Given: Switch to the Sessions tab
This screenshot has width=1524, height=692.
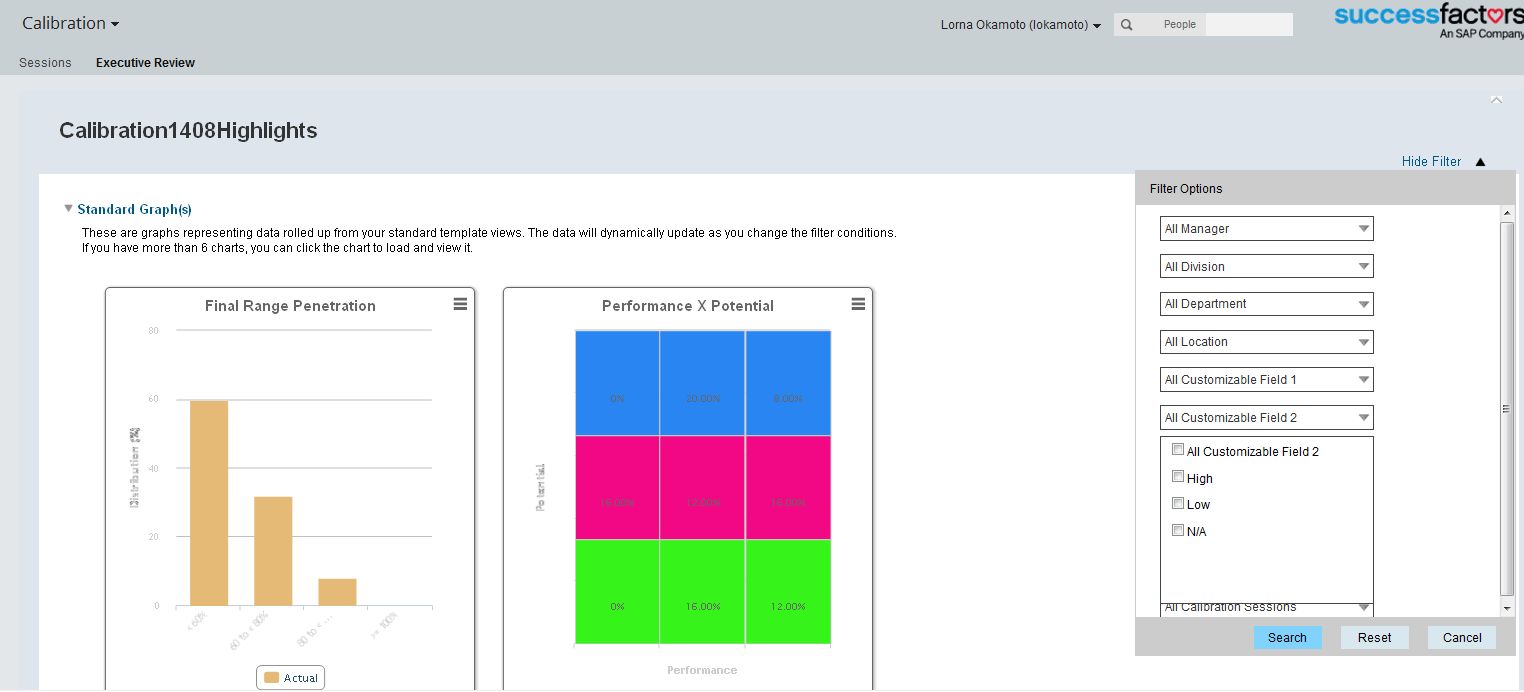Looking at the screenshot, I should pyautogui.click(x=45, y=63).
